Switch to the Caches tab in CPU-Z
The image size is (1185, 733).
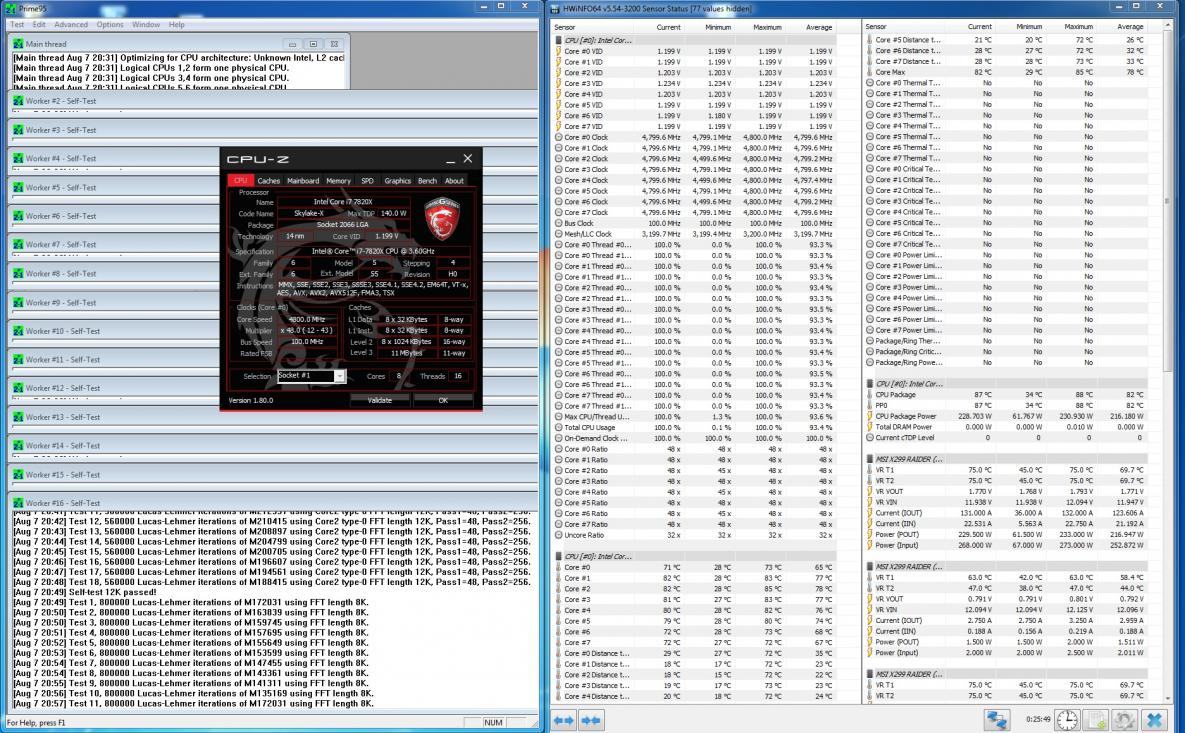click(268, 181)
